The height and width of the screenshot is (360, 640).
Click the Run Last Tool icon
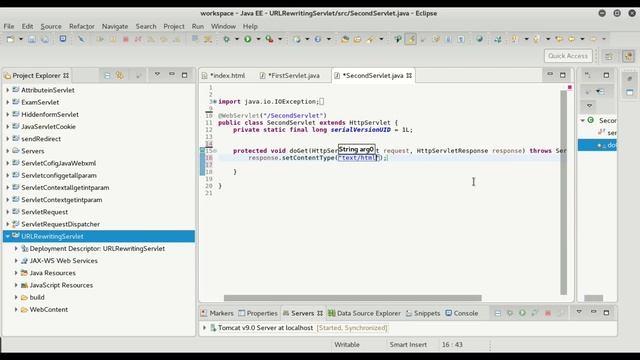point(269,39)
